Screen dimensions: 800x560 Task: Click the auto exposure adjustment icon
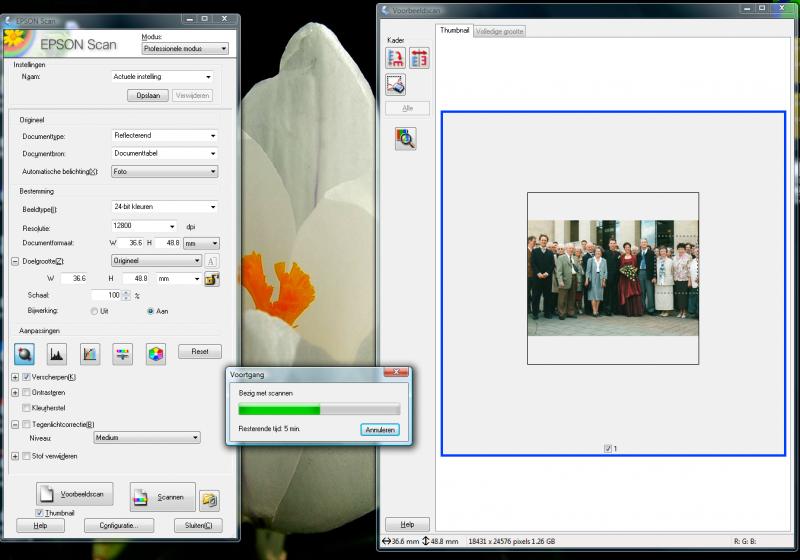[x=24, y=353]
